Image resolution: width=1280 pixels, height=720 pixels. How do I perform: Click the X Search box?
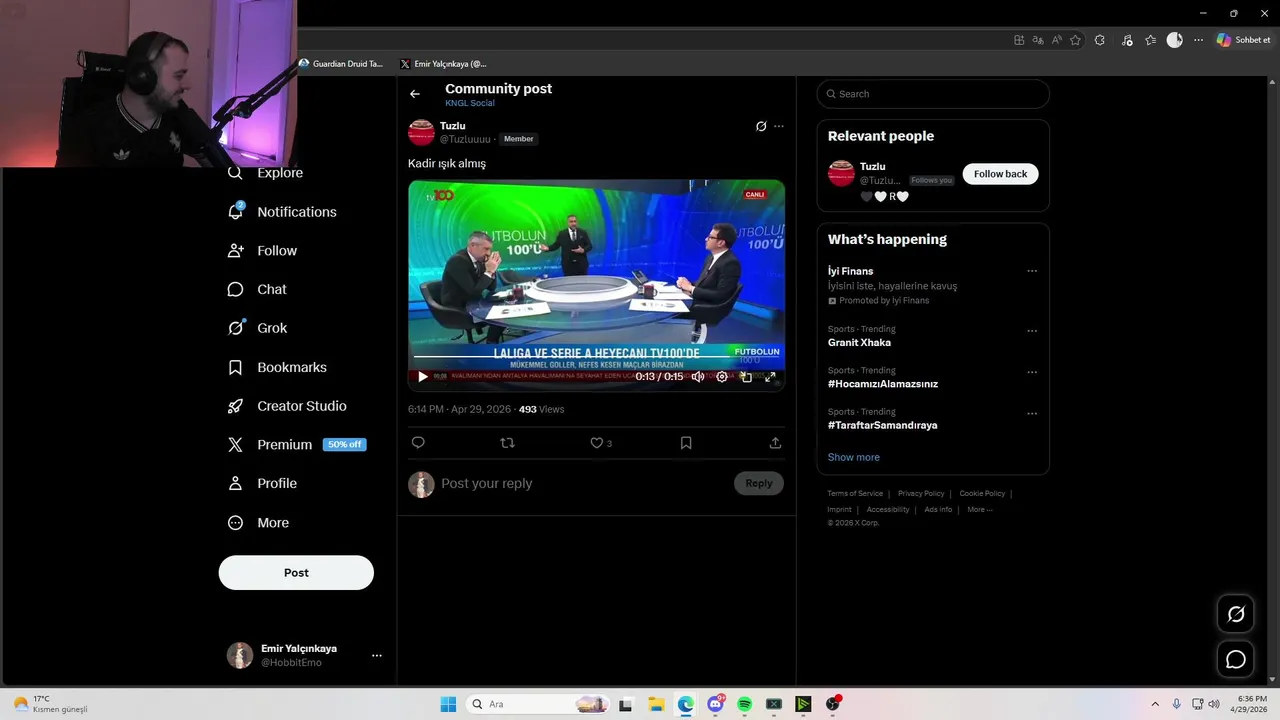click(933, 94)
